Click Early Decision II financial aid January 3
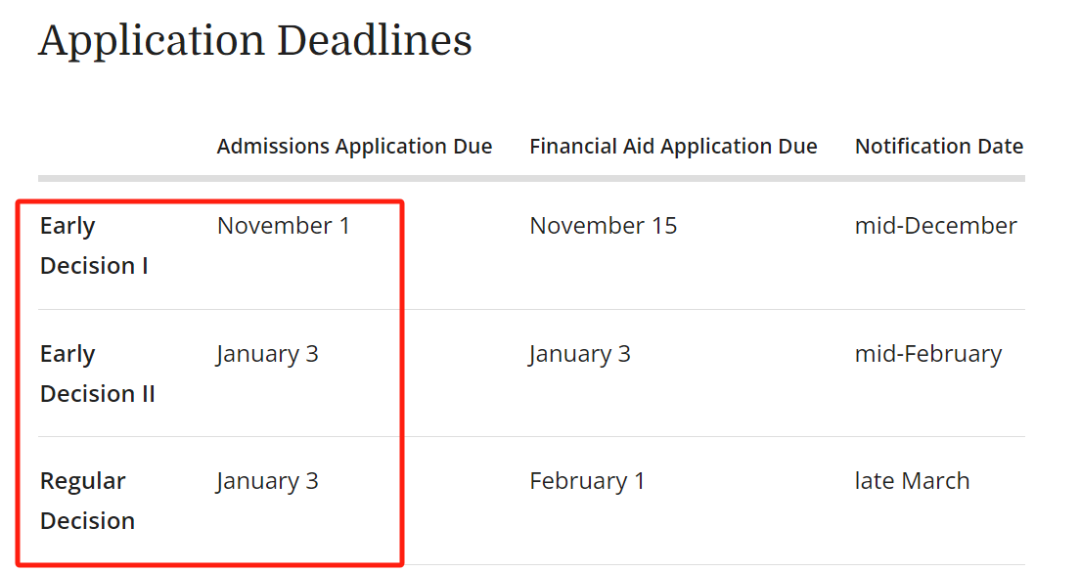 click(579, 354)
